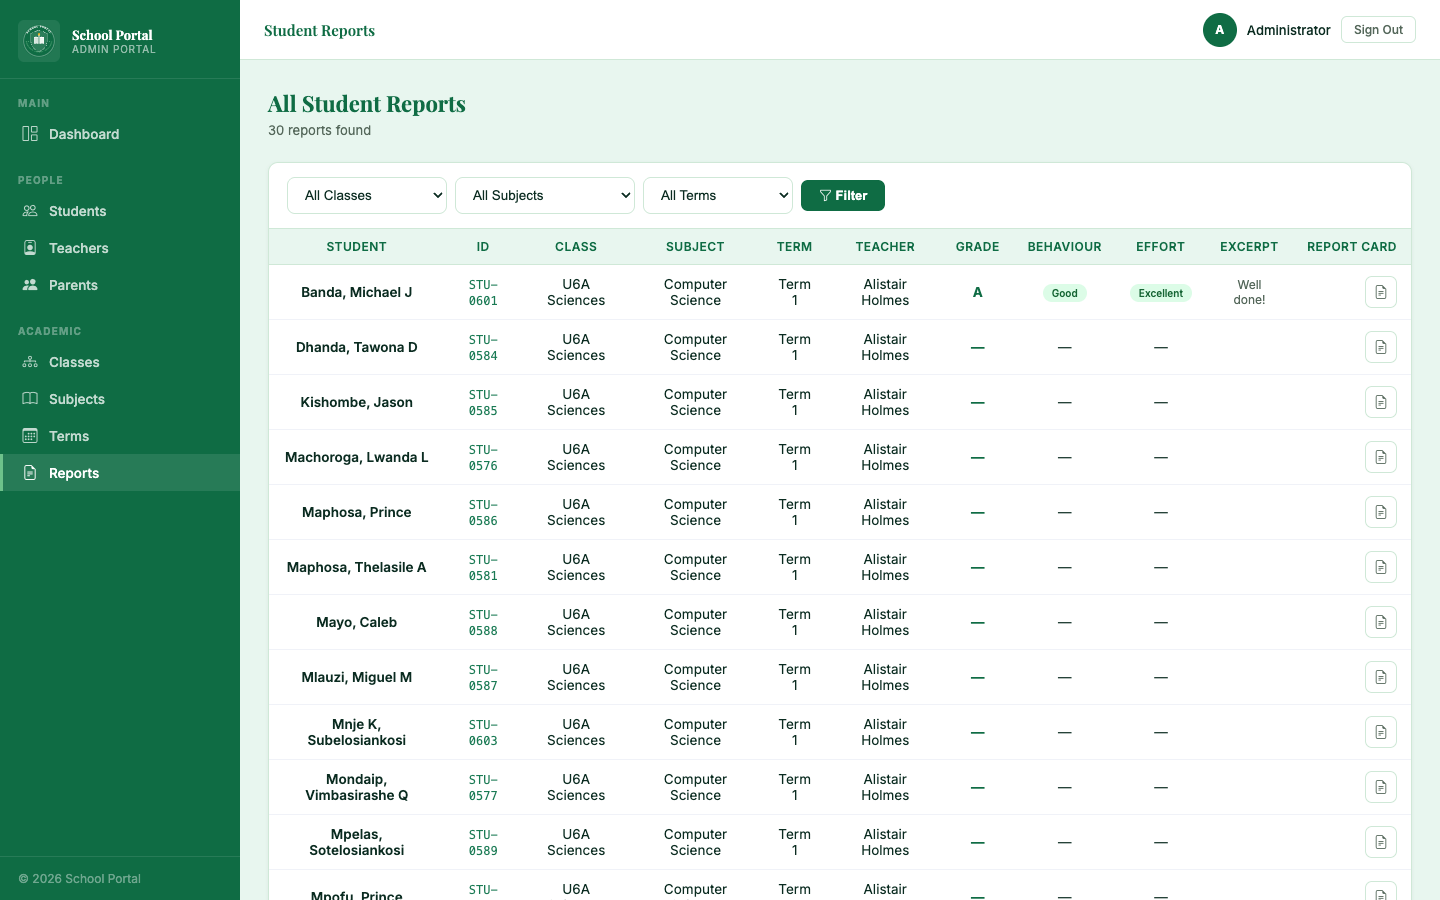
Task: Open Maphosa, Prince report card icon
Action: (x=1380, y=512)
